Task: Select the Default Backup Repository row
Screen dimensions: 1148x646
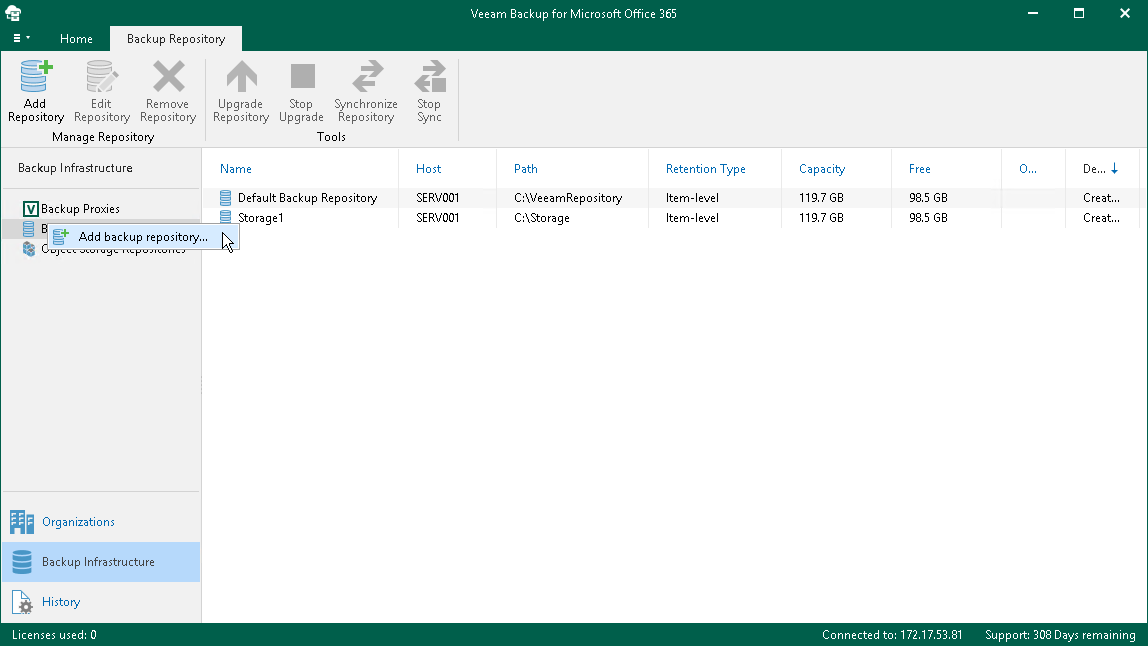Action: [x=307, y=198]
